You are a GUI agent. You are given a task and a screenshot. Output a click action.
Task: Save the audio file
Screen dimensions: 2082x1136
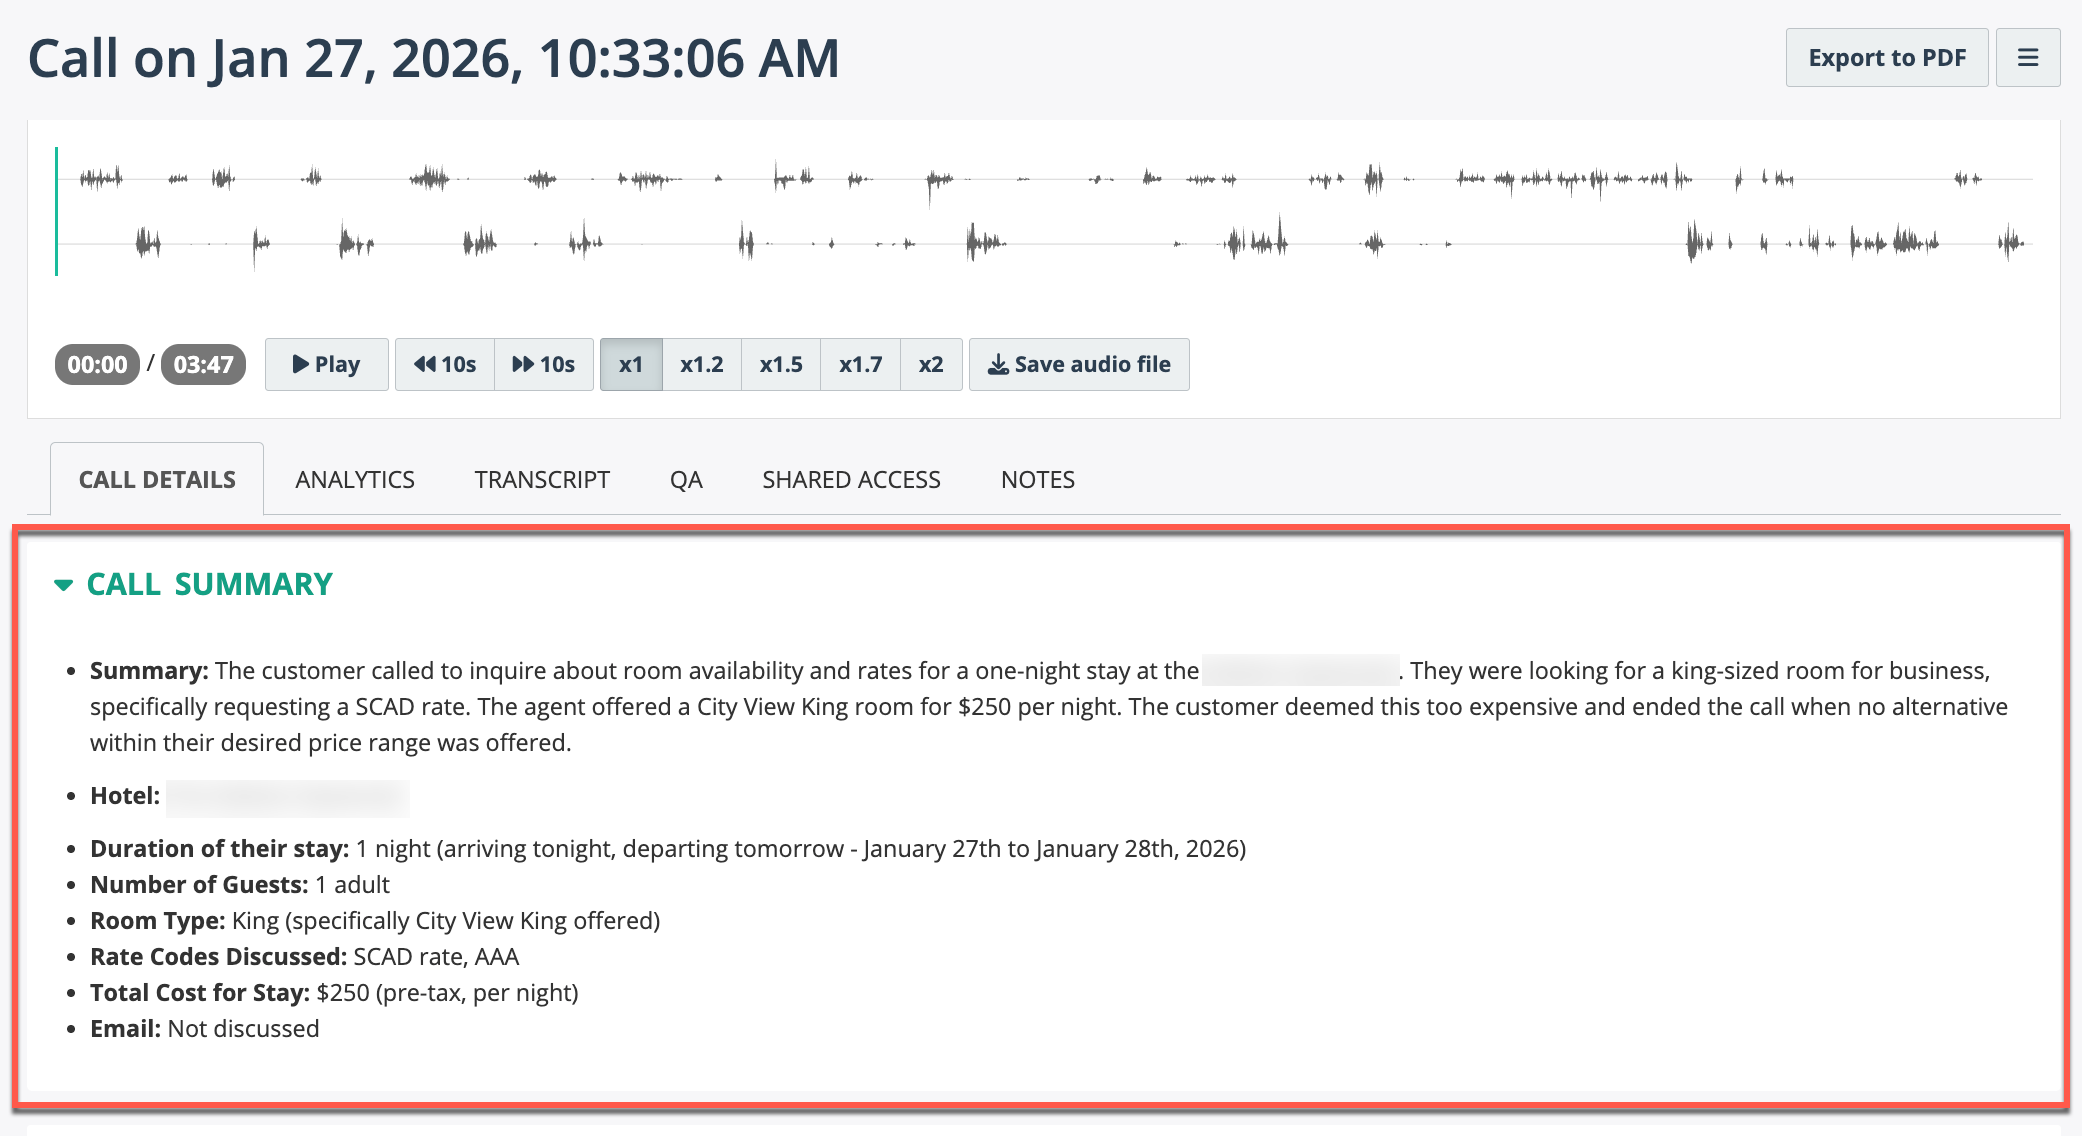(x=1079, y=364)
